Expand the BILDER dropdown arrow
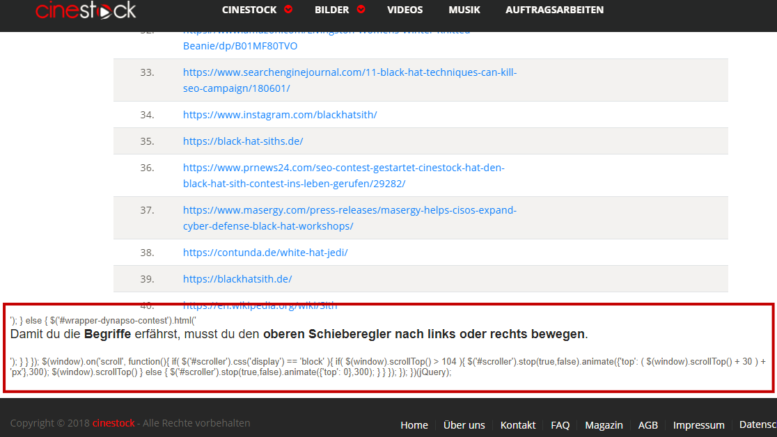This screenshot has width=777, height=437. 361,9
